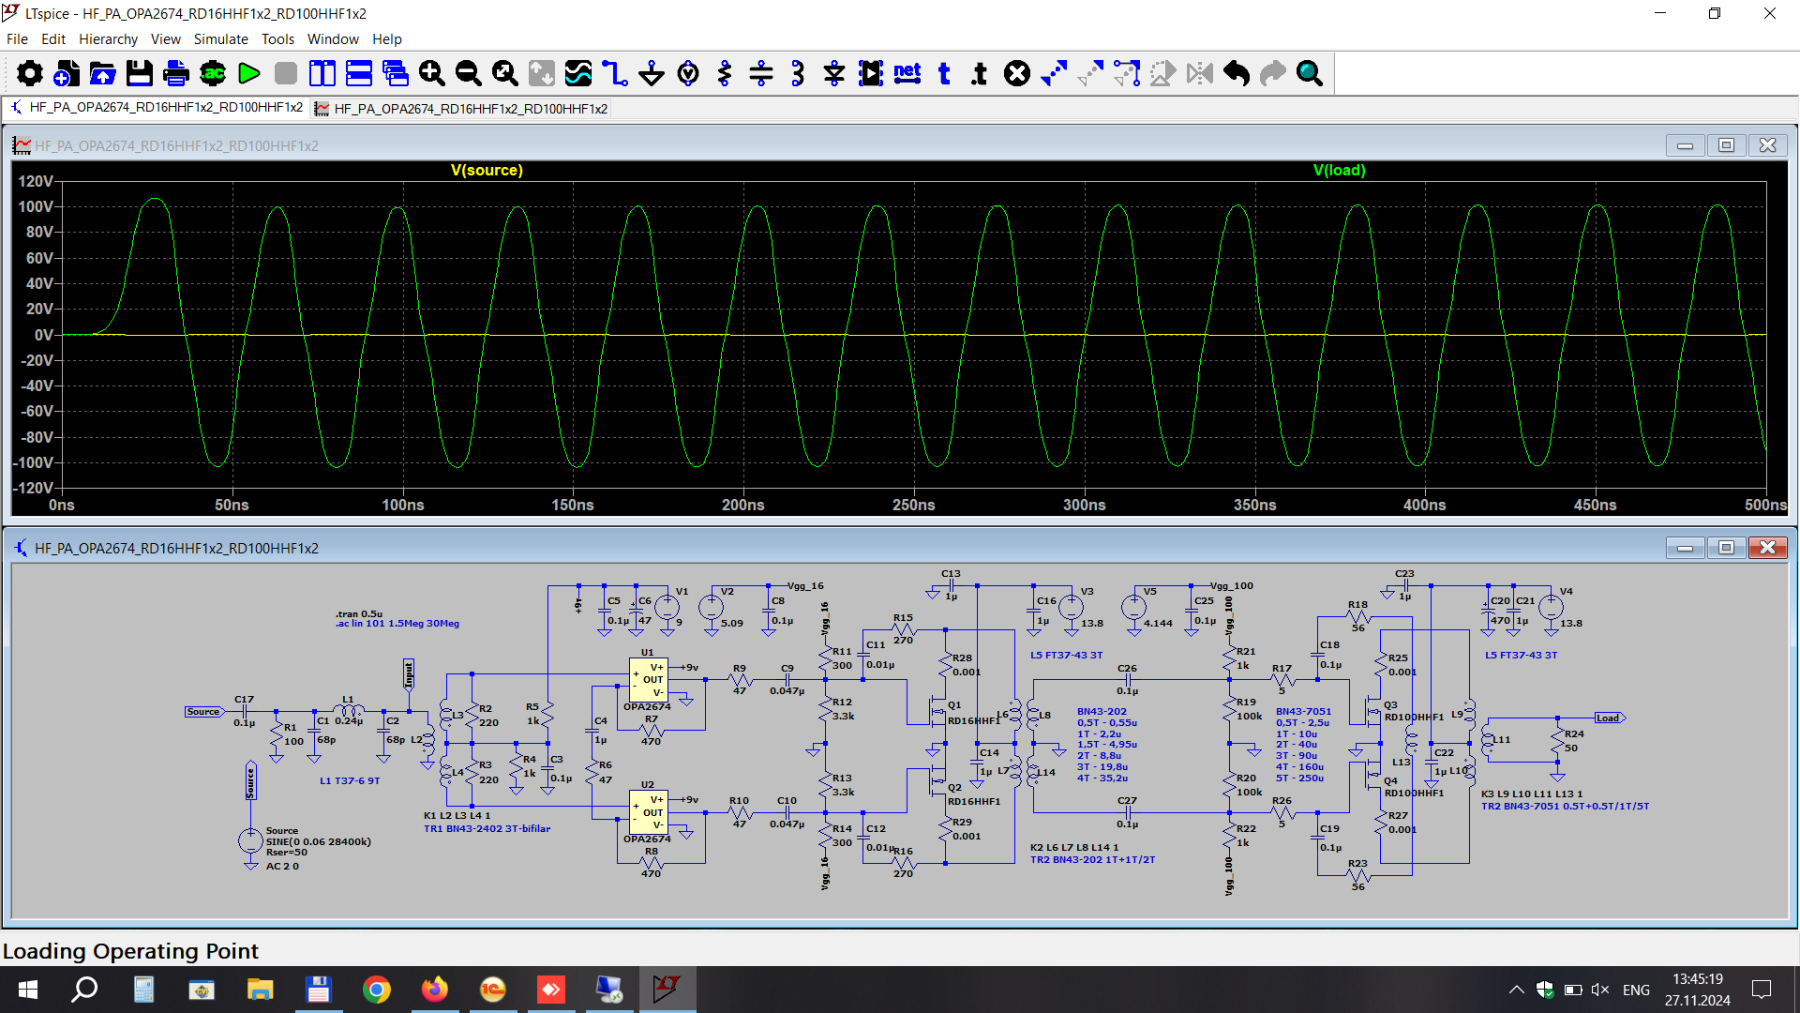Select the Zoom Out magnifier tool
This screenshot has height=1013, width=1800.
click(x=468, y=73)
